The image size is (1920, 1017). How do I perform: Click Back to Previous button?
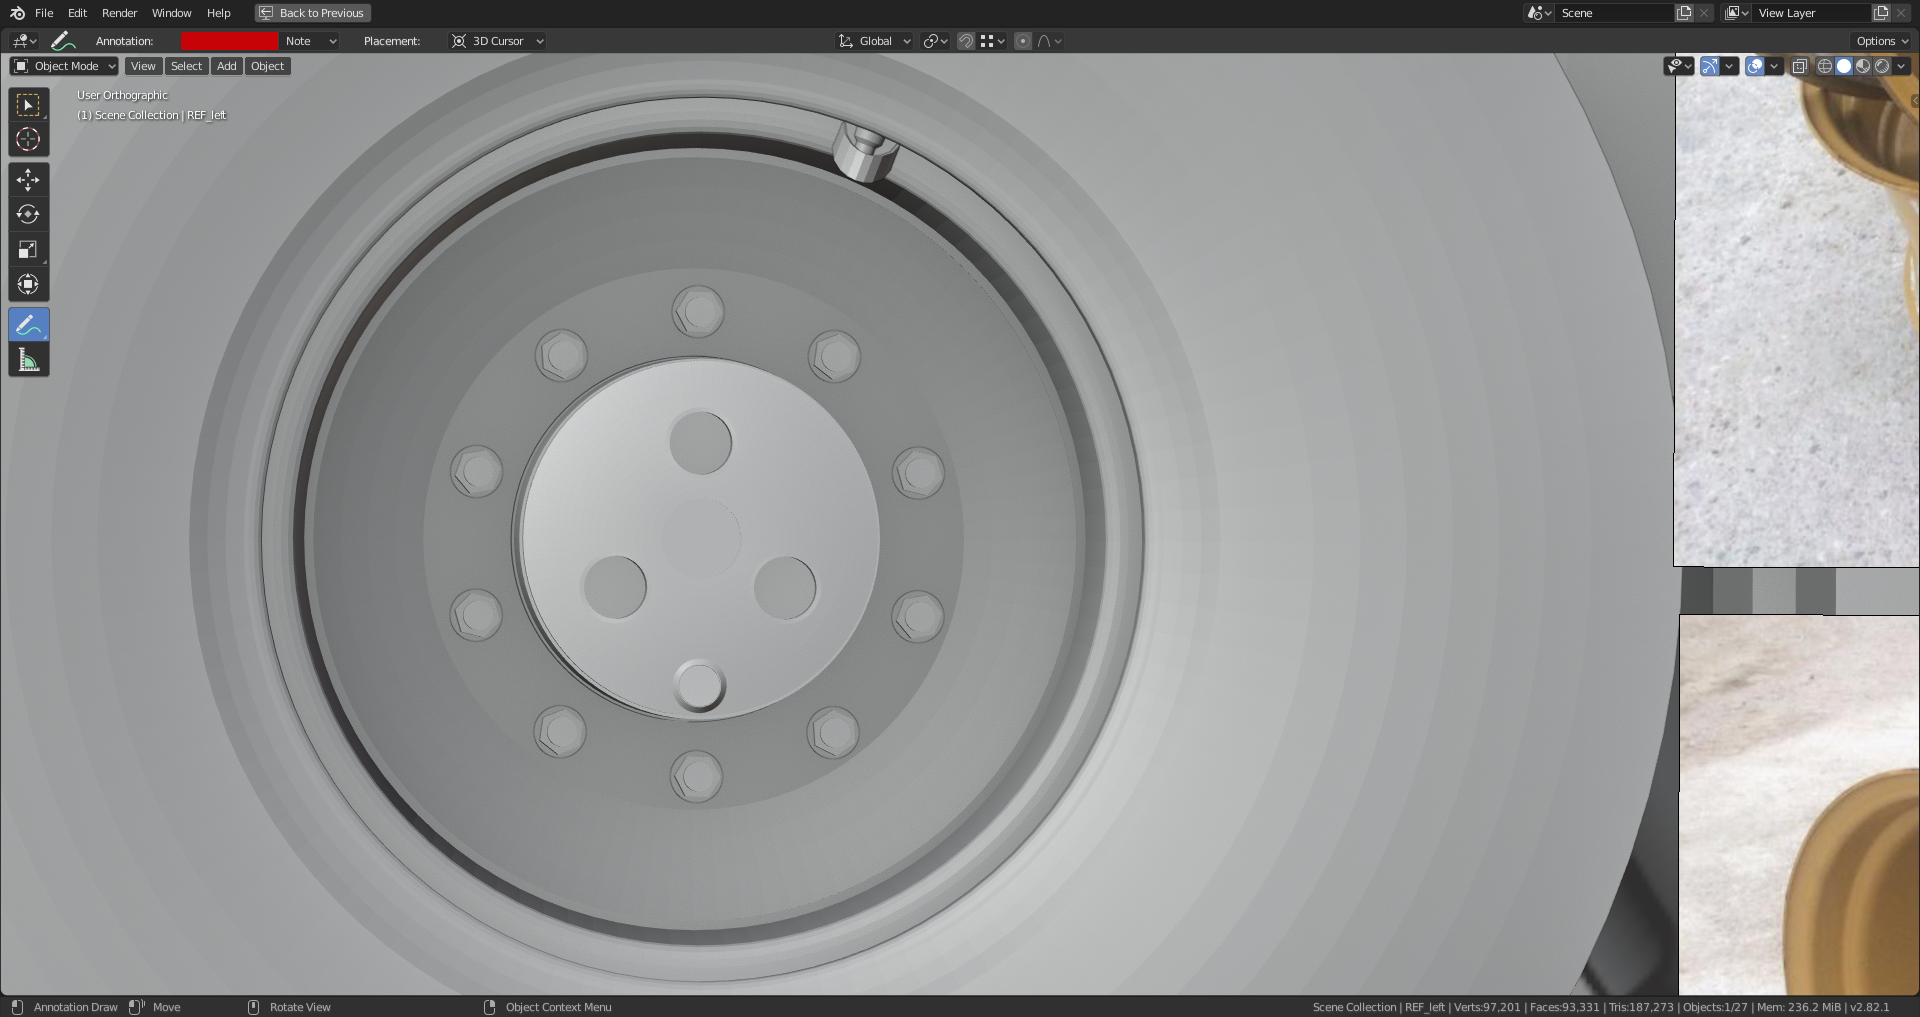[313, 13]
